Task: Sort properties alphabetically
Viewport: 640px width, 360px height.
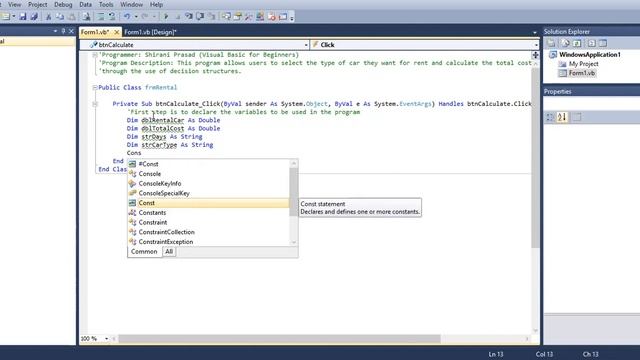Action: (x=562, y=117)
